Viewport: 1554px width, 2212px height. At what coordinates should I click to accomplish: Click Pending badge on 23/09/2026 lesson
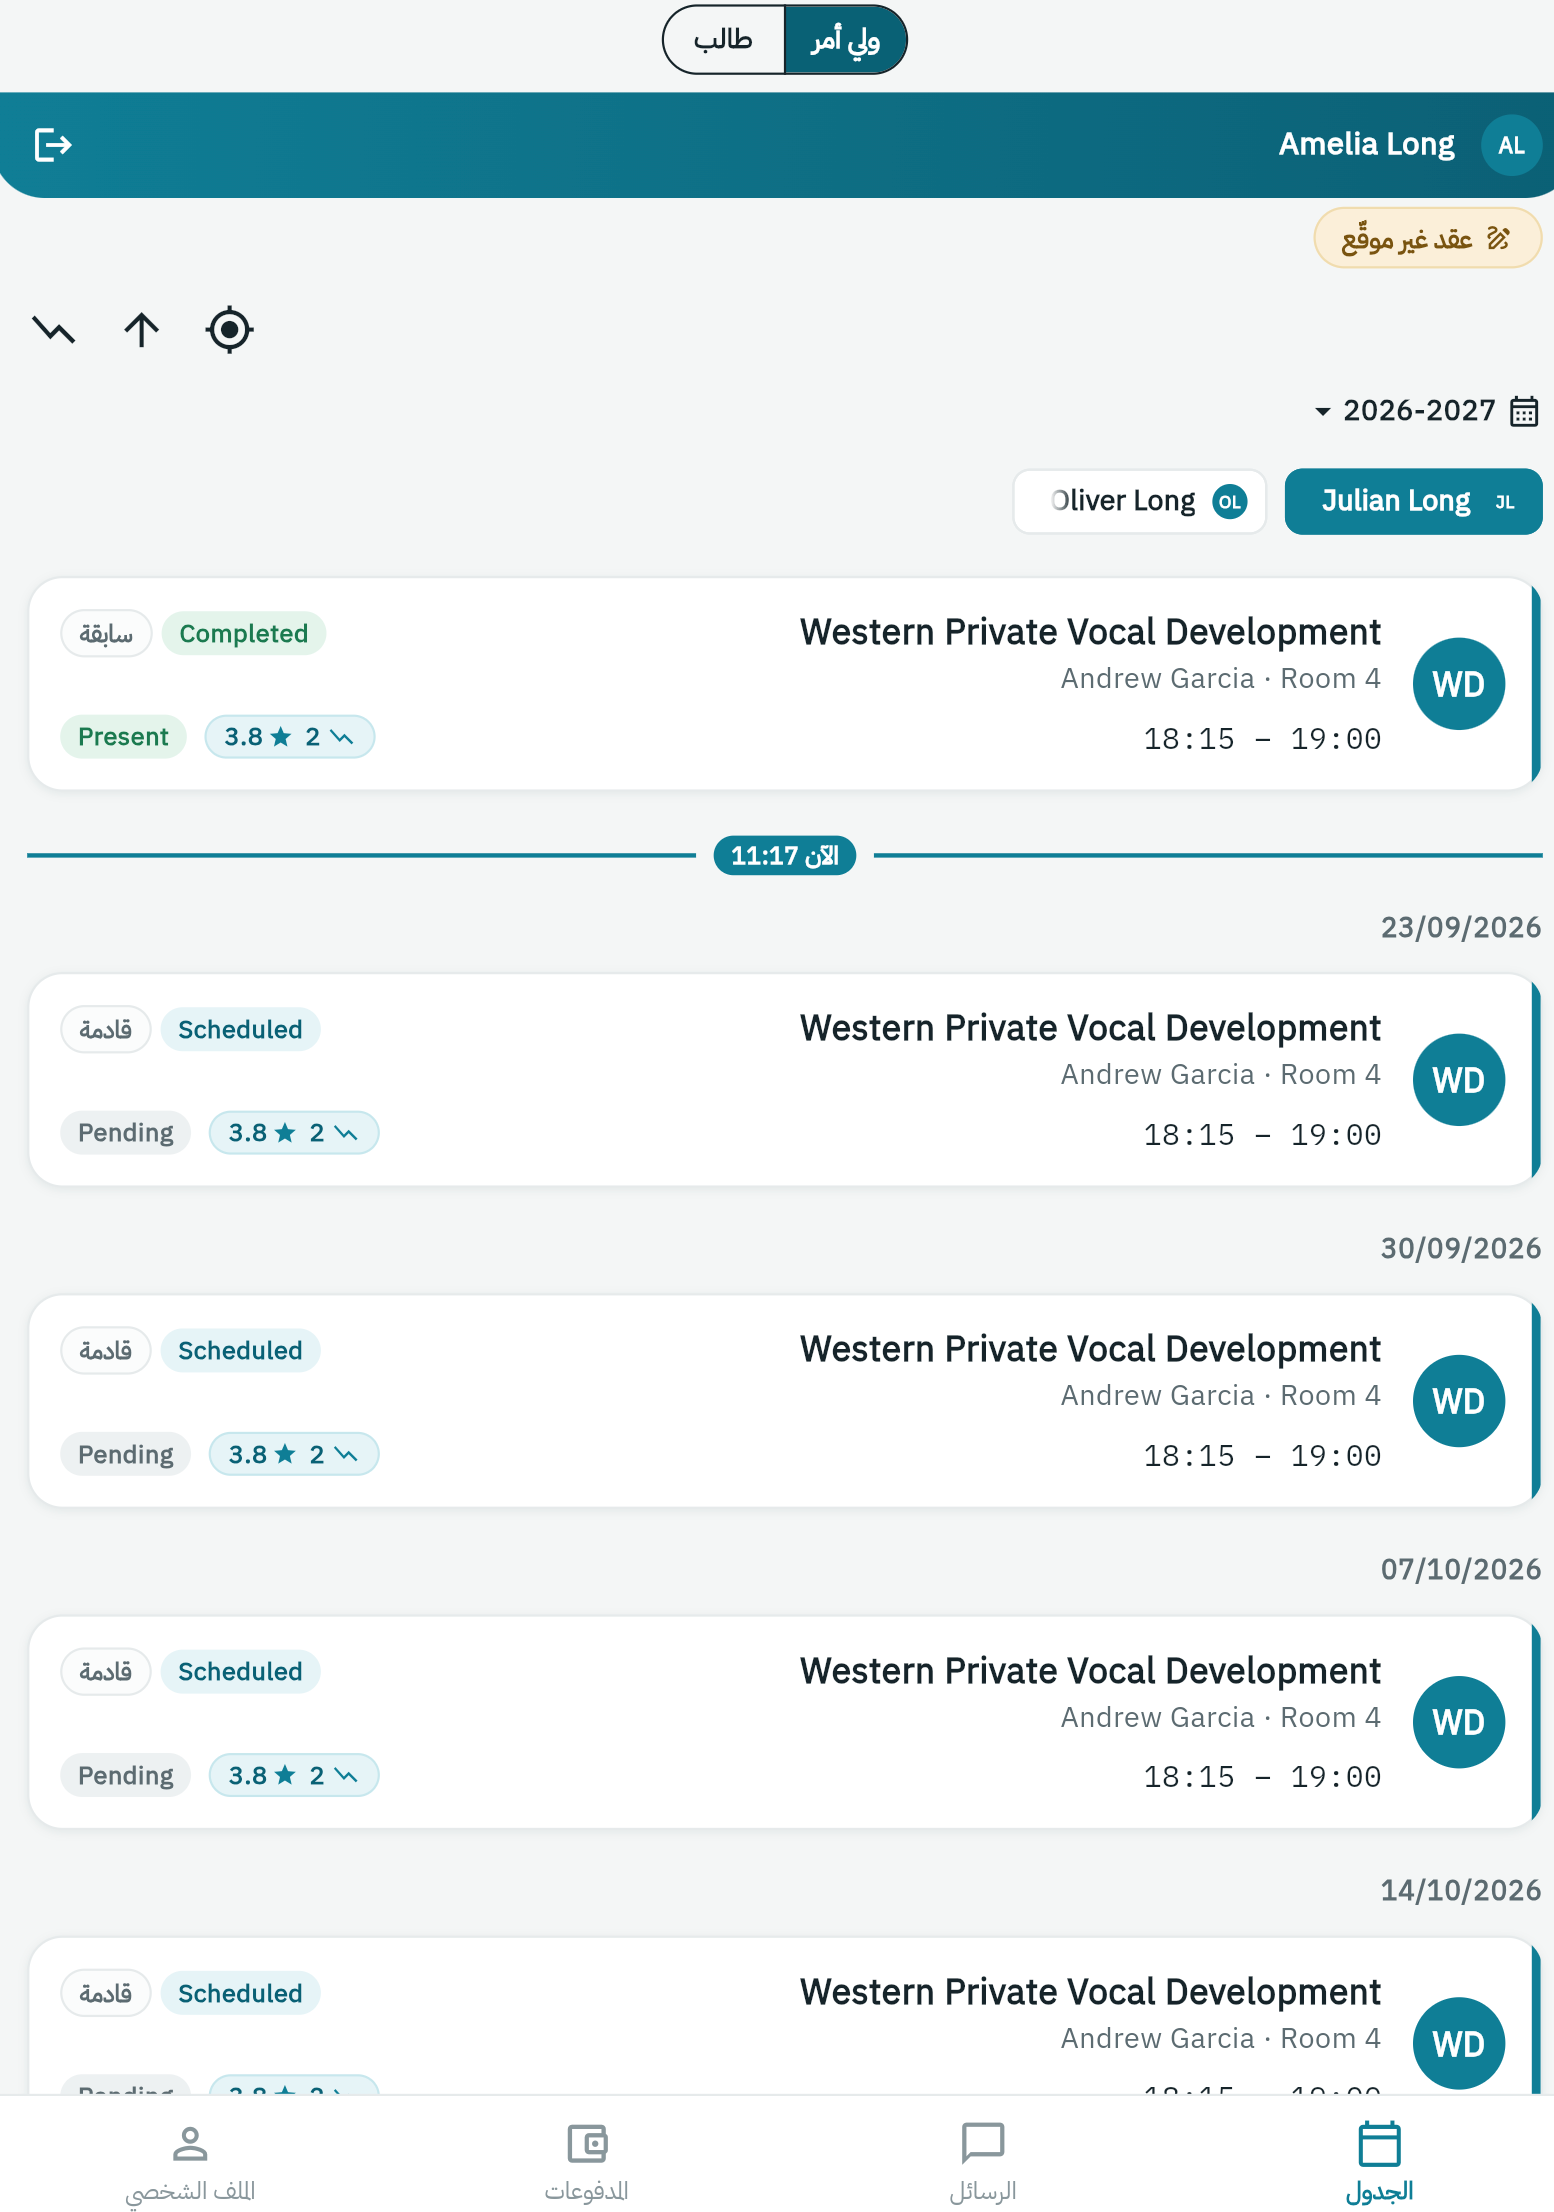tap(126, 1133)
